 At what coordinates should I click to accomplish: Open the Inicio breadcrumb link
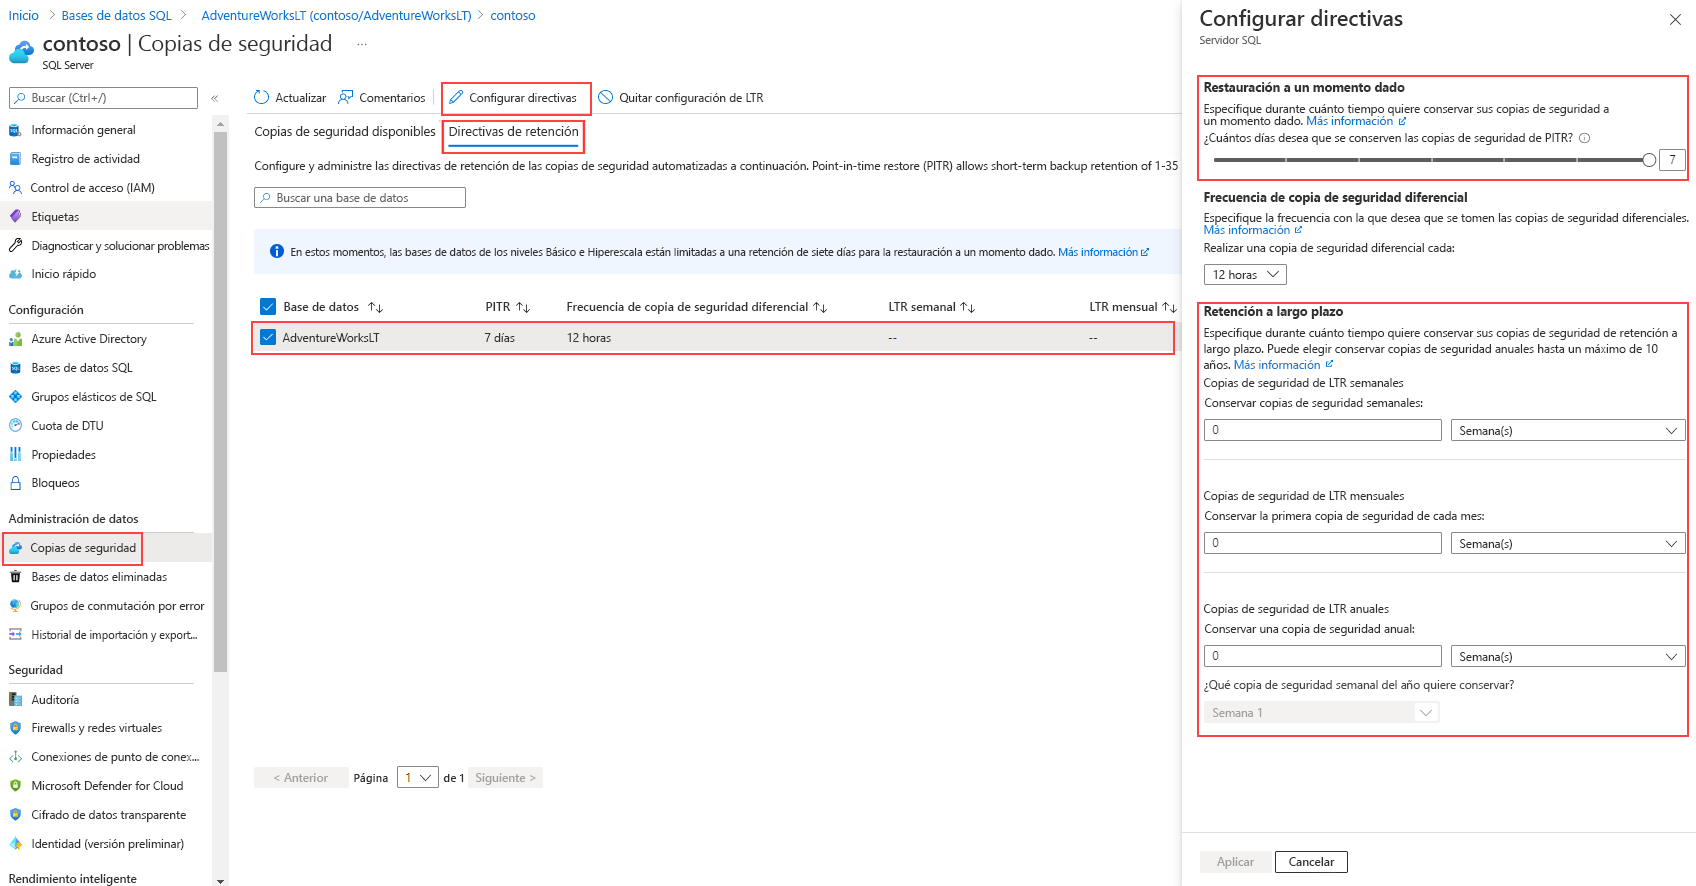(24, 16)
